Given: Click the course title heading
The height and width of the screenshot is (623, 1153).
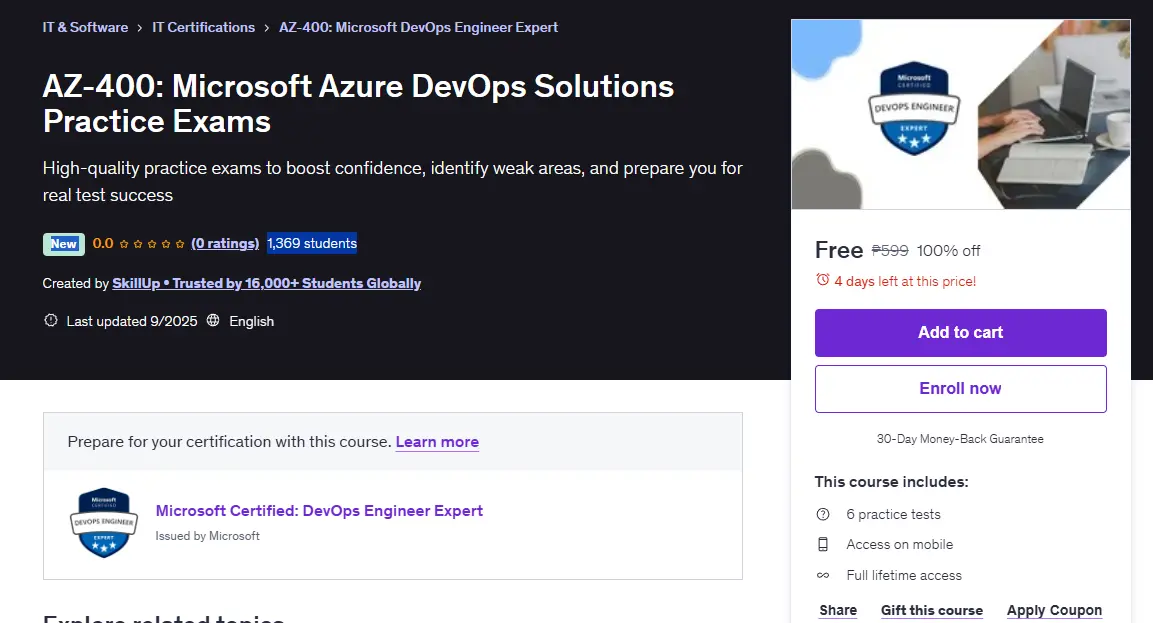Looking at the screenshot, I should [x=358, y=104].
